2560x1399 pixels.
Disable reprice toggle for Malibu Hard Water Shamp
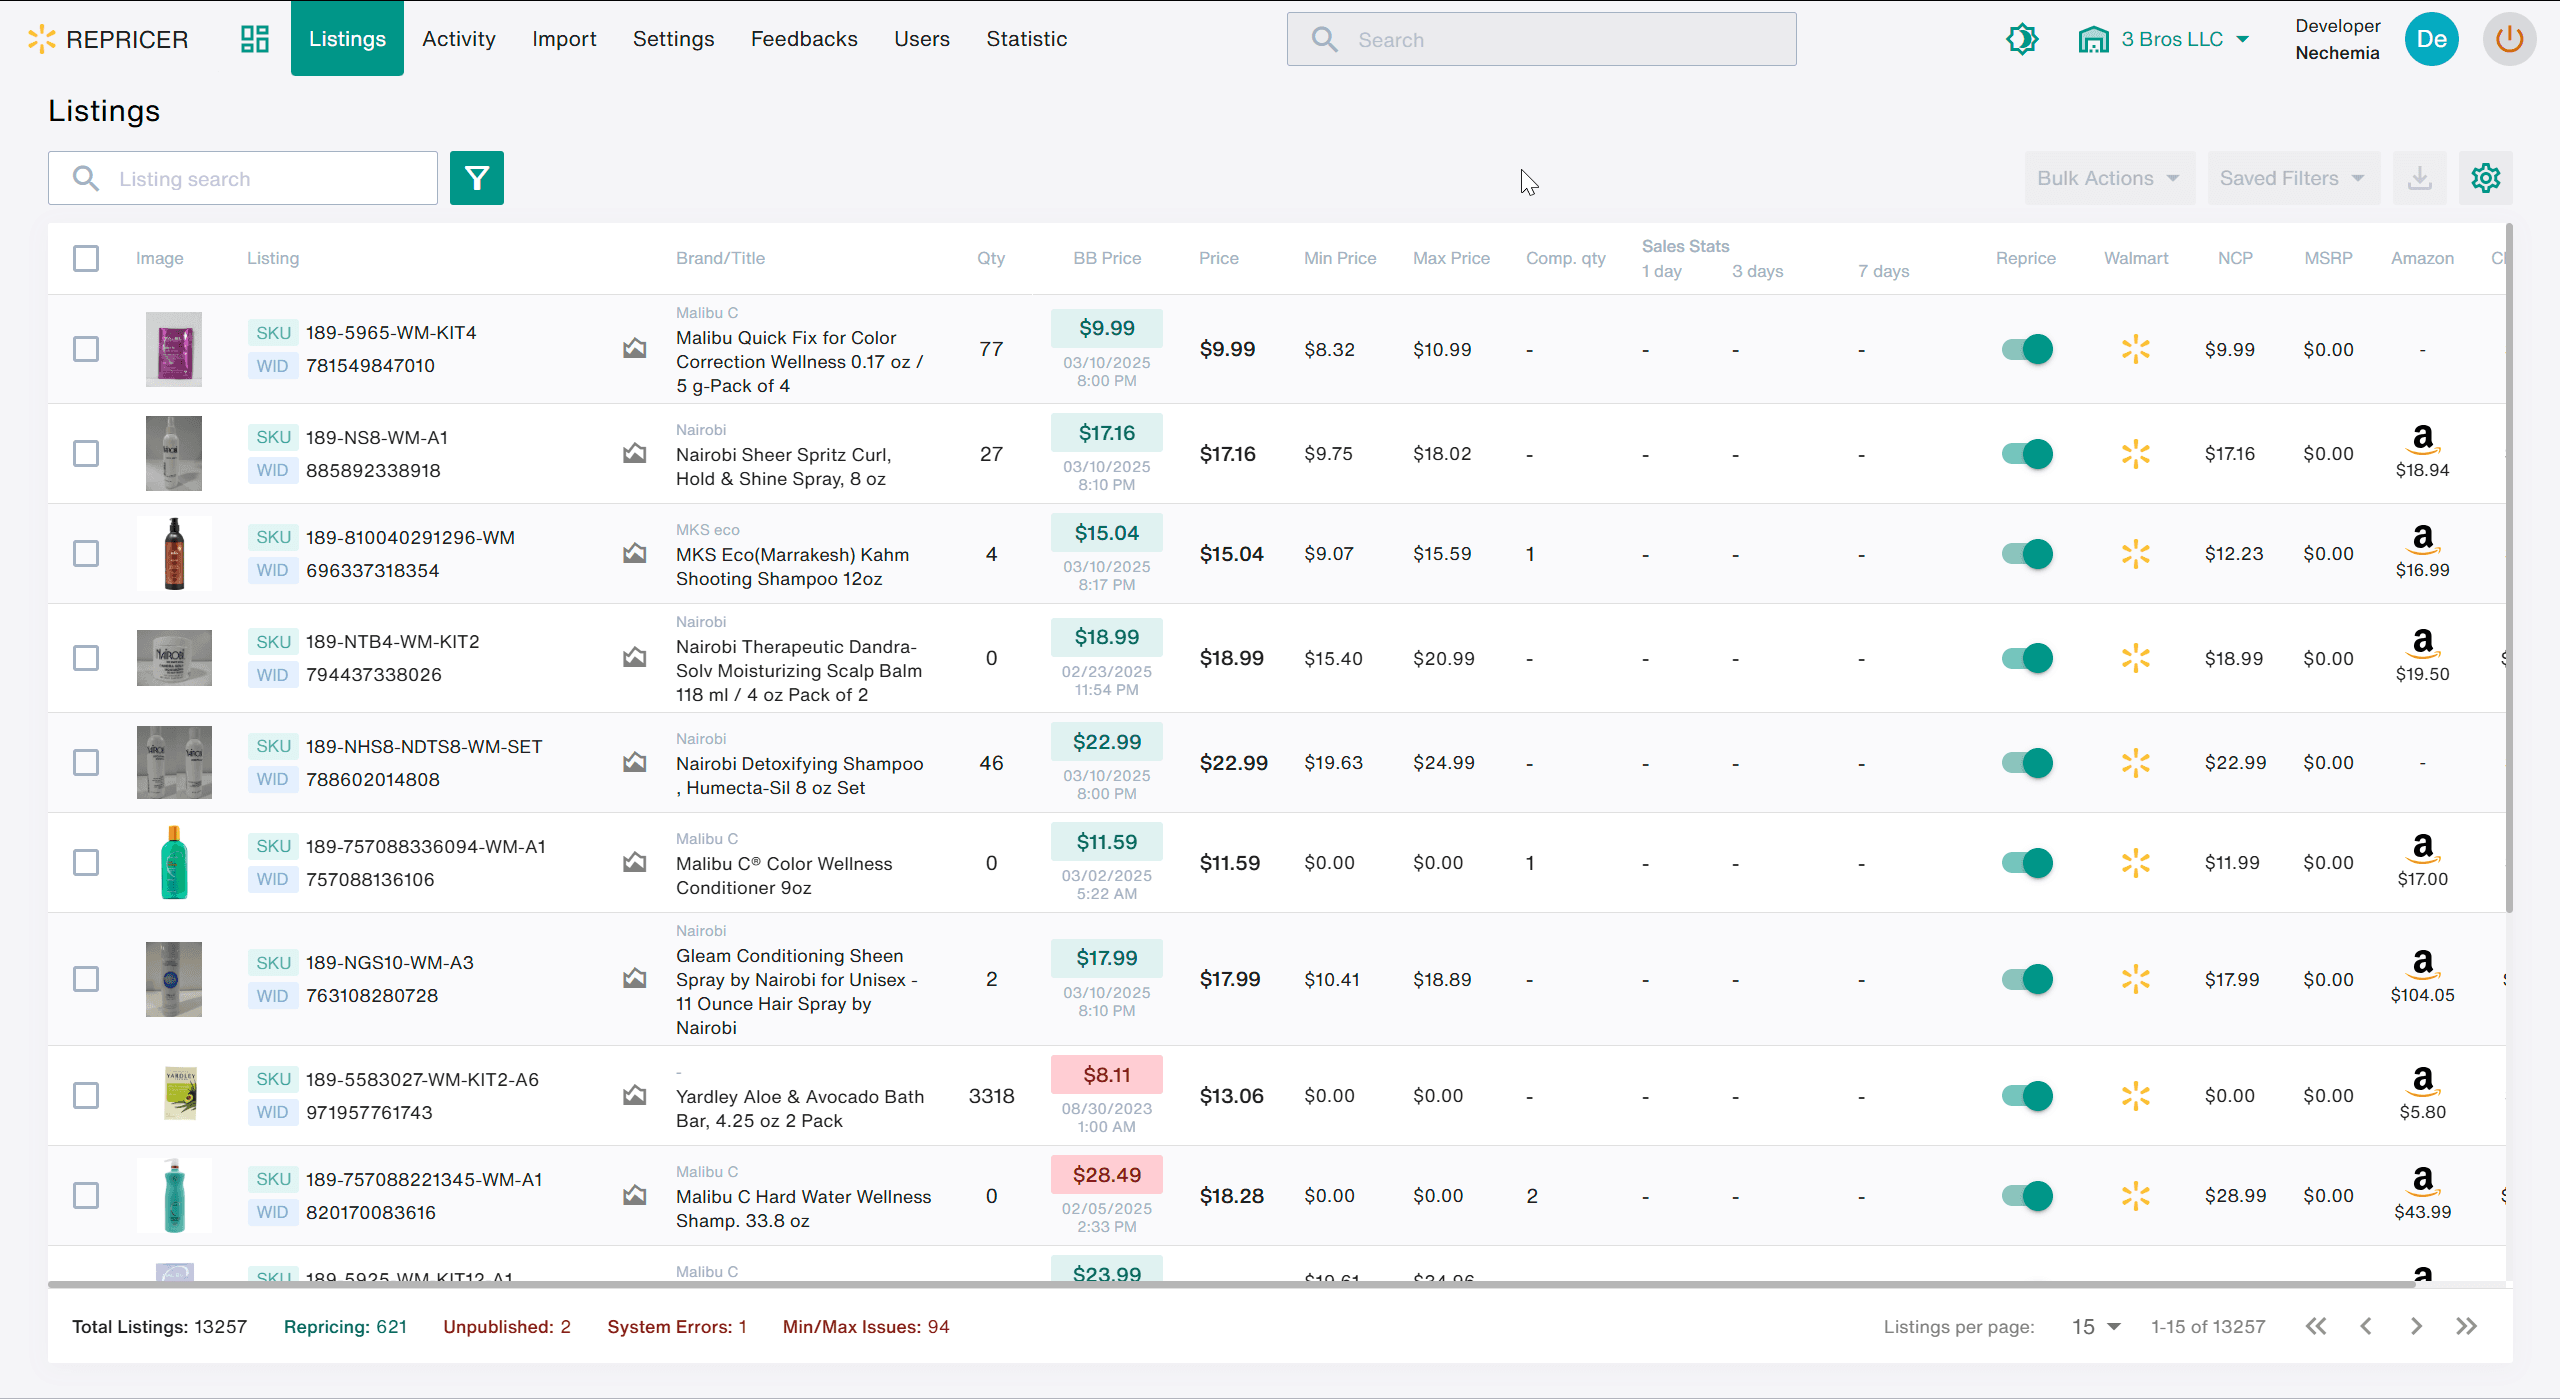(2027, 1196)
